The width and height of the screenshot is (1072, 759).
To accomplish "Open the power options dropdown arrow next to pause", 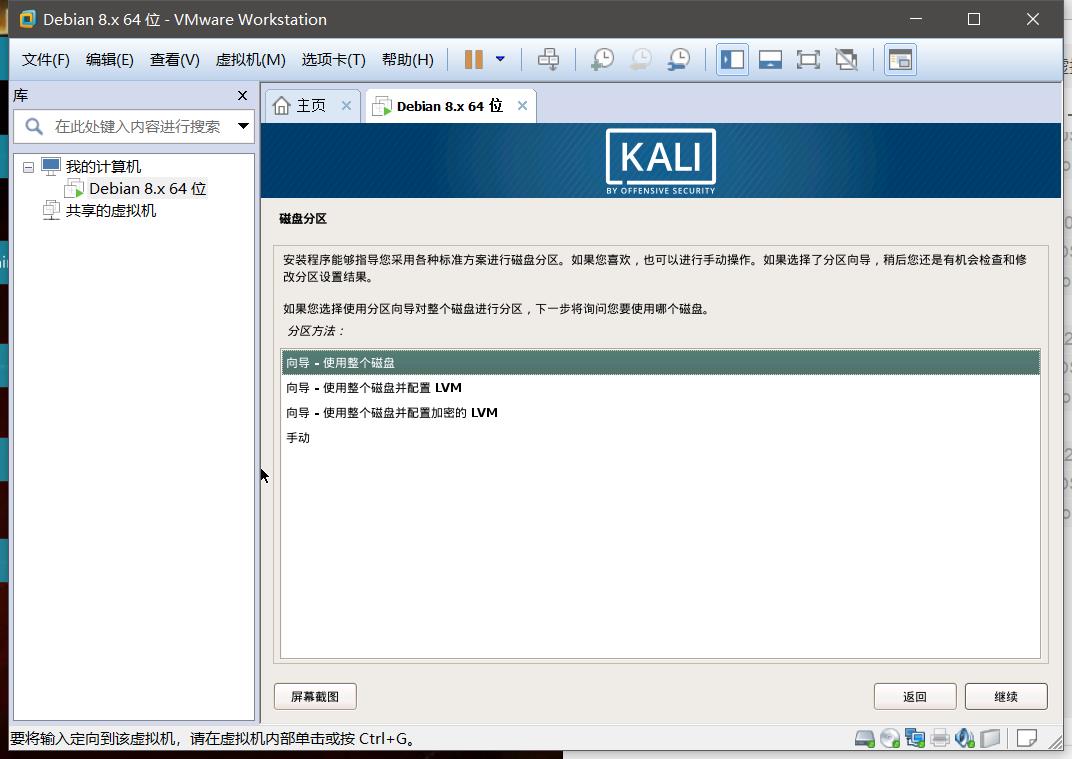I will [500, 59].
